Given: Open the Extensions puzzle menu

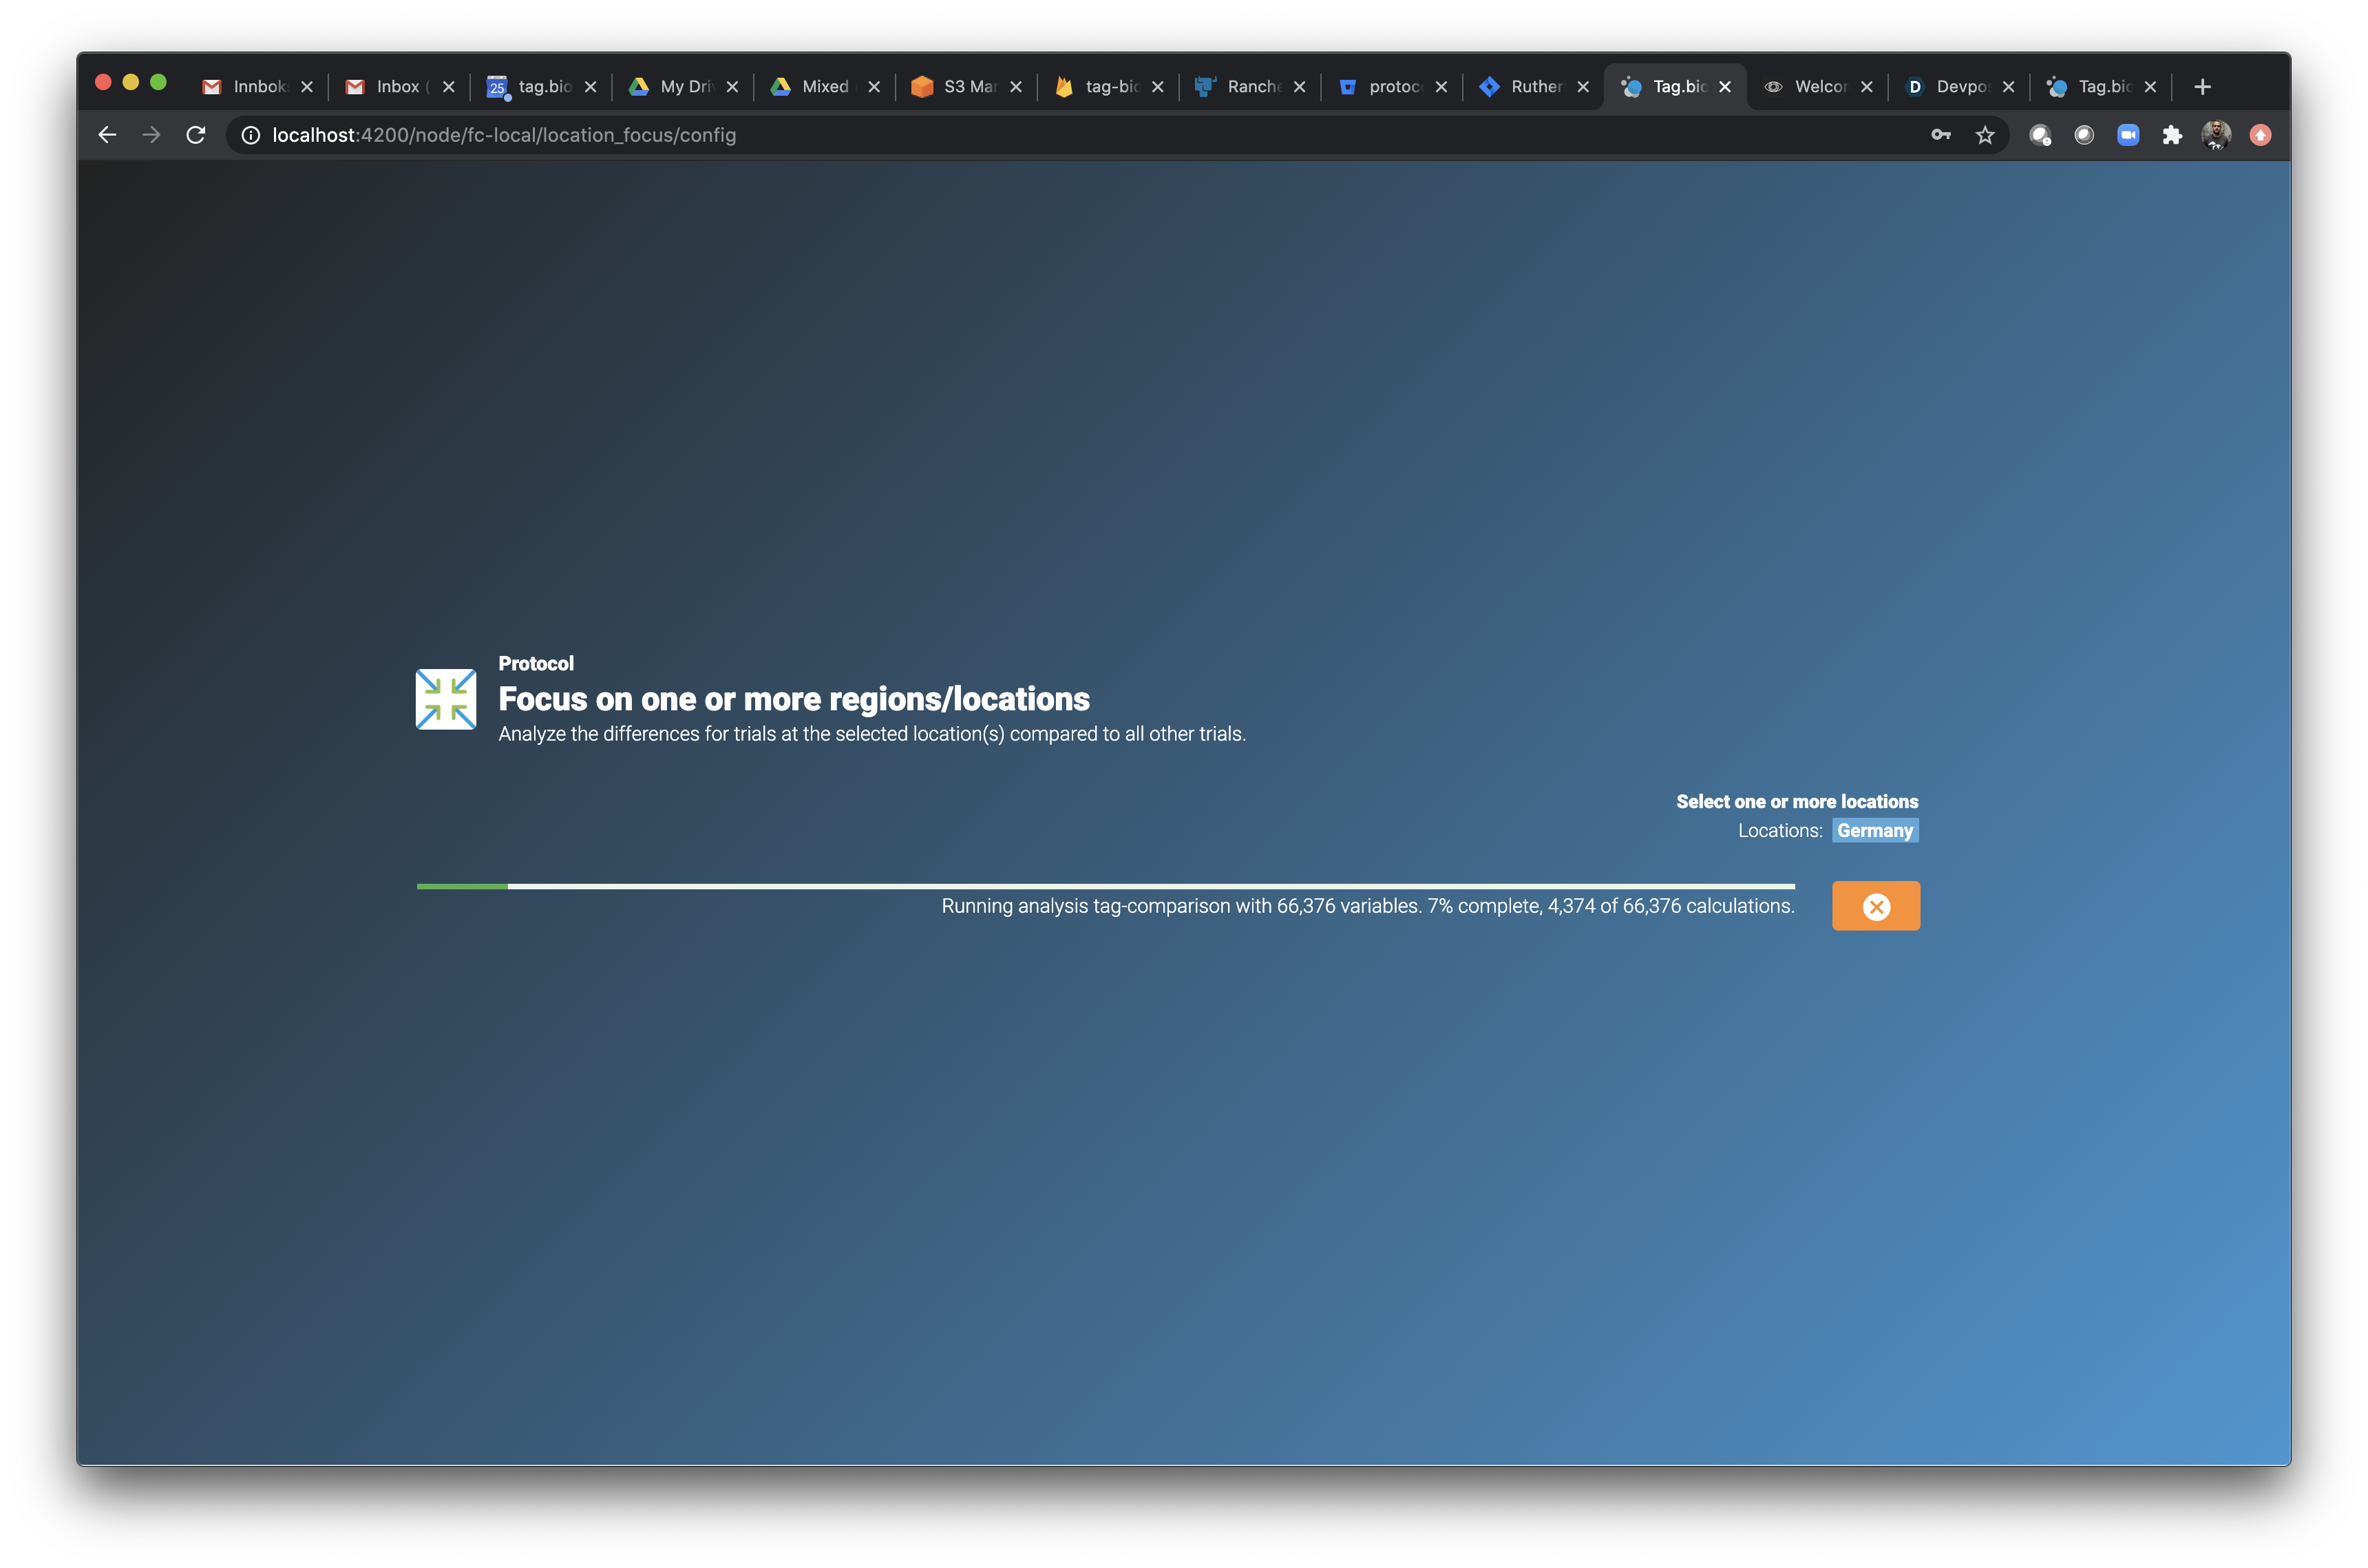Looking at the screenshot, I should click(x=2172, y=135).
